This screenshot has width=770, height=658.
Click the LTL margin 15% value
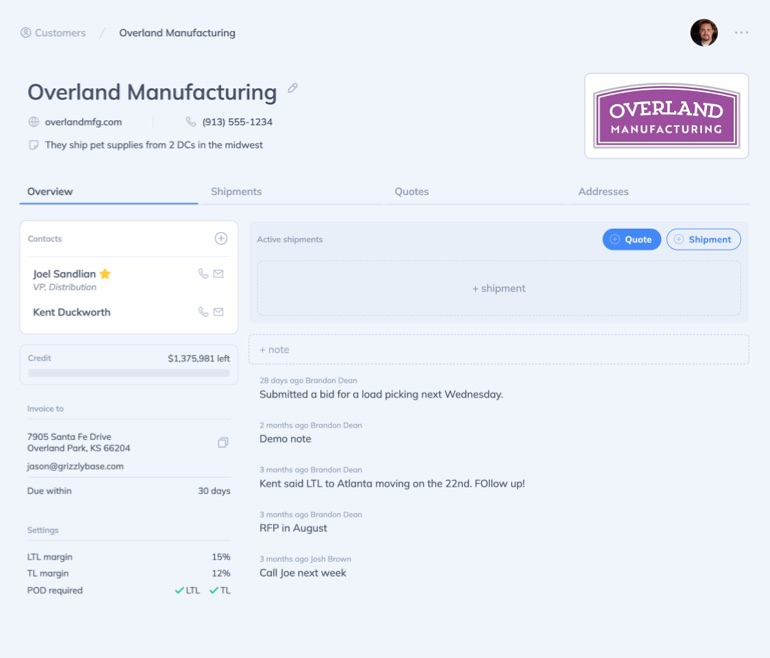[x=221, y=557]
